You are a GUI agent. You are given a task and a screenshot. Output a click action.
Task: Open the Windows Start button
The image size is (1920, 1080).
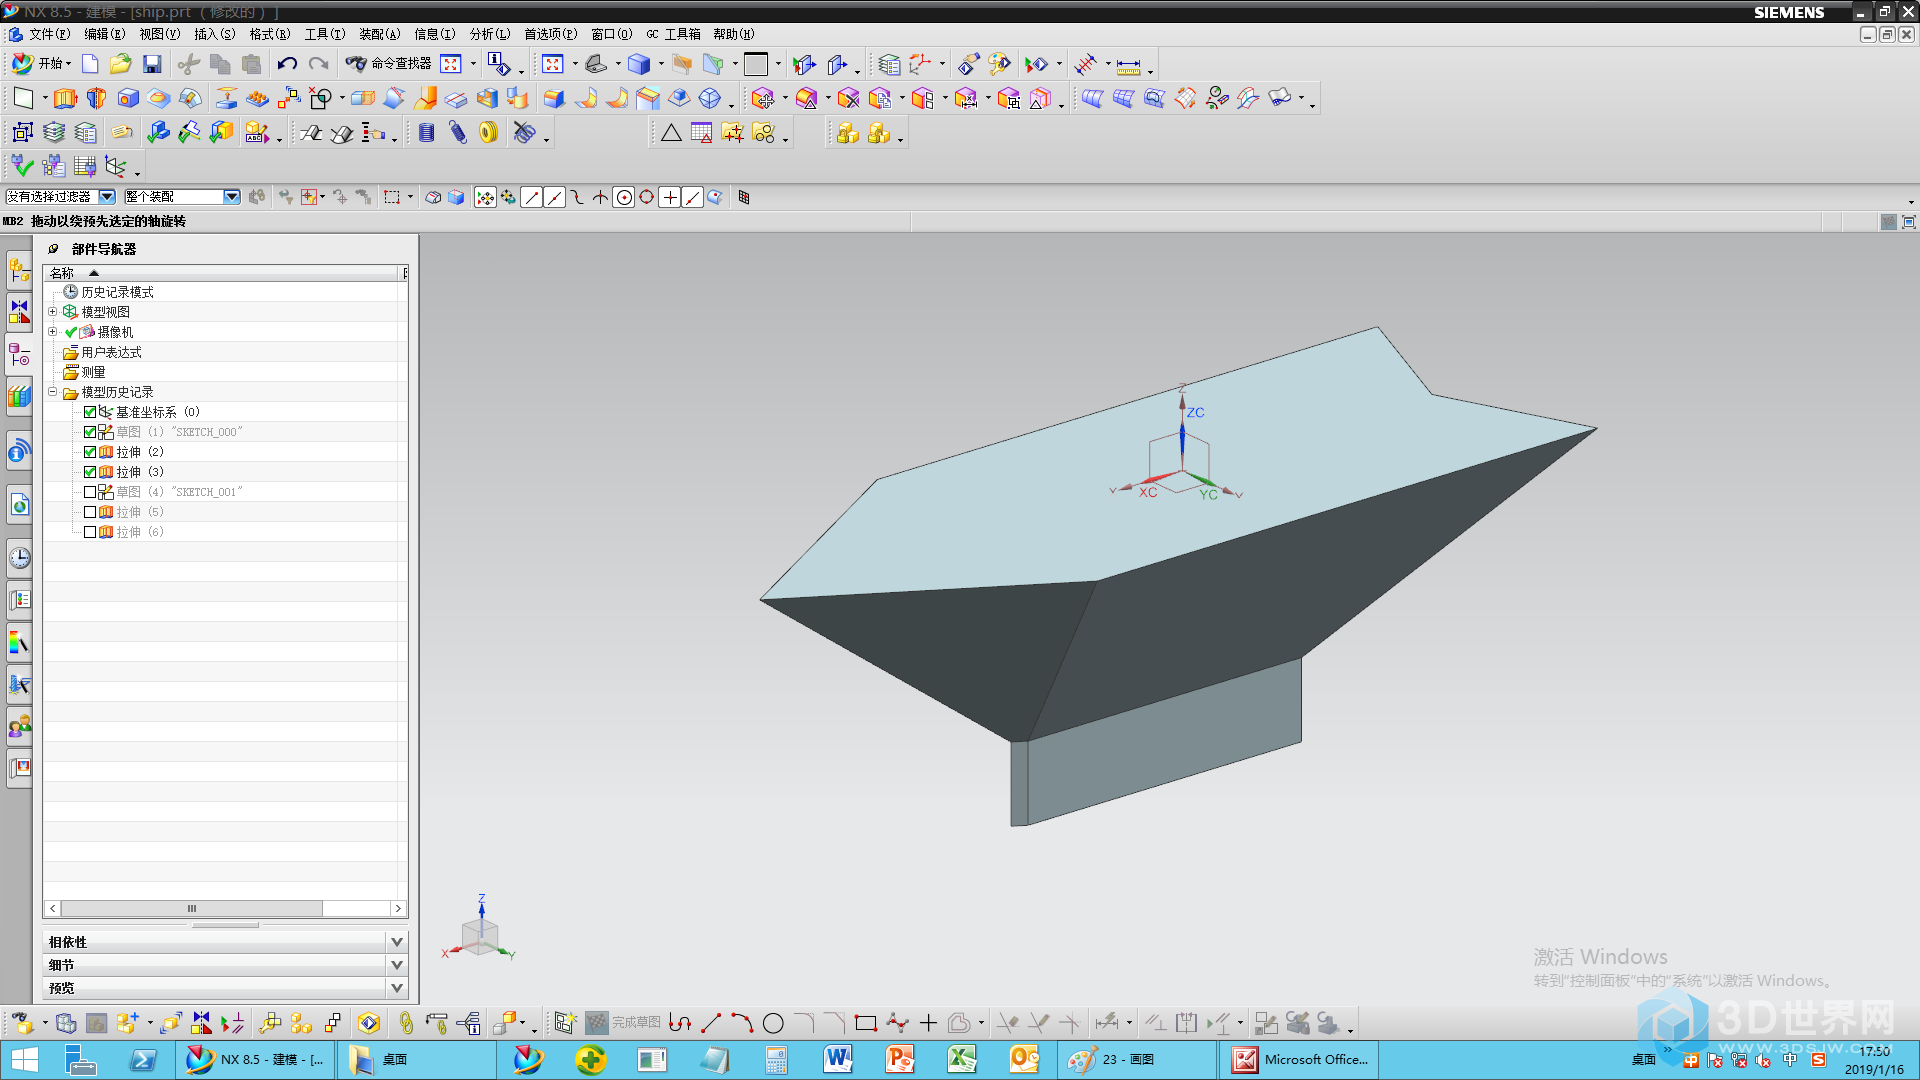24,1060
